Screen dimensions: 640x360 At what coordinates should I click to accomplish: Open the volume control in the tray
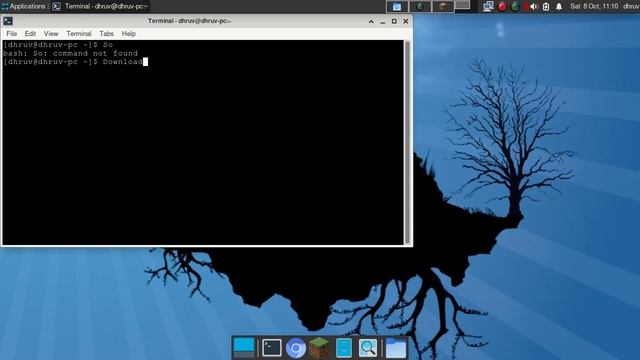click(x=533, y=7)
